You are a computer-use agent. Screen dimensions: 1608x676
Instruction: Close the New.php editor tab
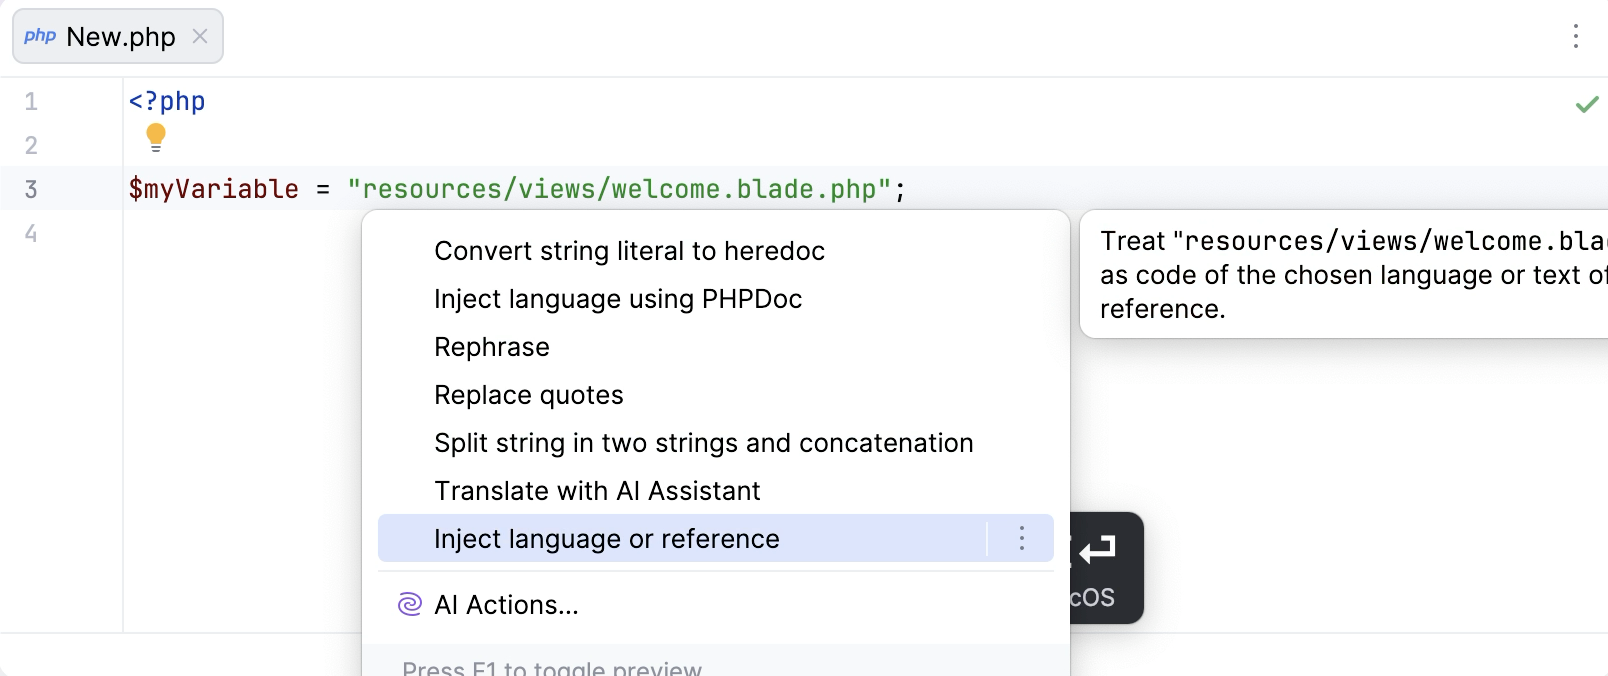click(x=200, y=36)
